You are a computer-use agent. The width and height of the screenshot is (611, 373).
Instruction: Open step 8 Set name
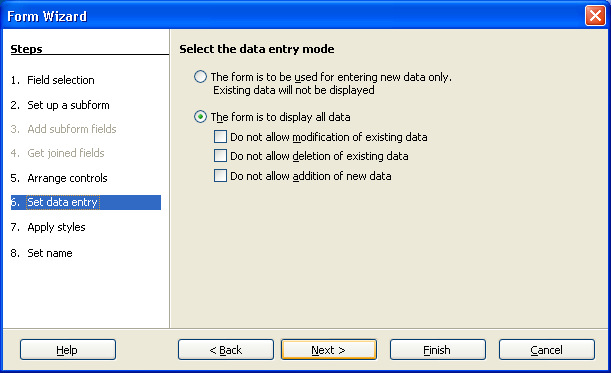(42, 253)
